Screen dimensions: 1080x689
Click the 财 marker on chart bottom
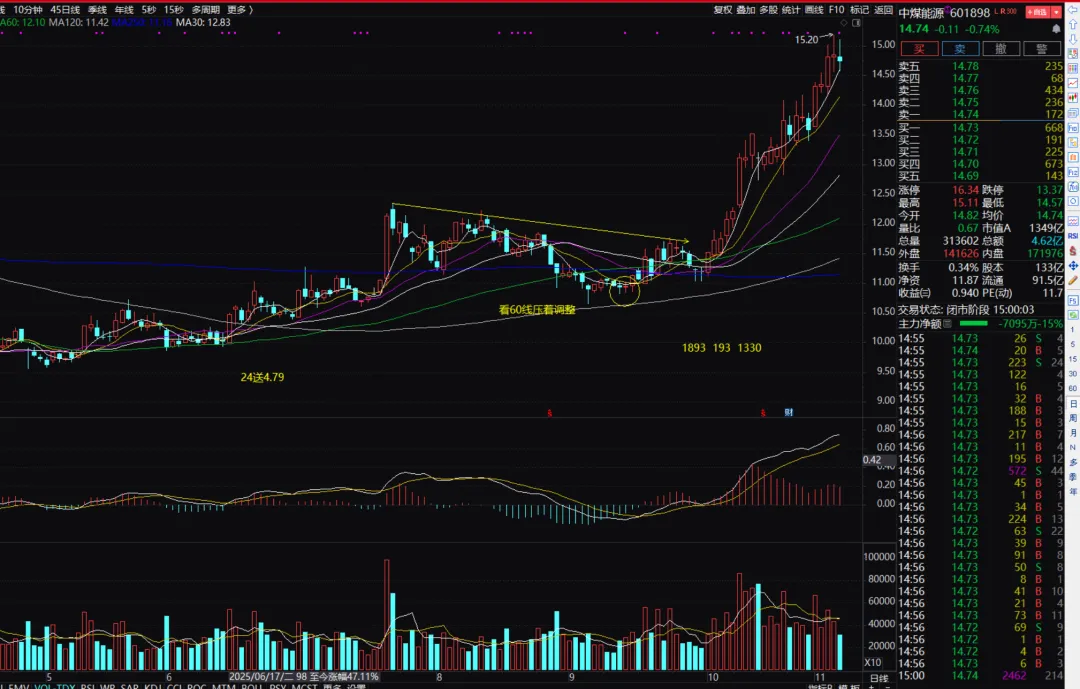(789, 412)
